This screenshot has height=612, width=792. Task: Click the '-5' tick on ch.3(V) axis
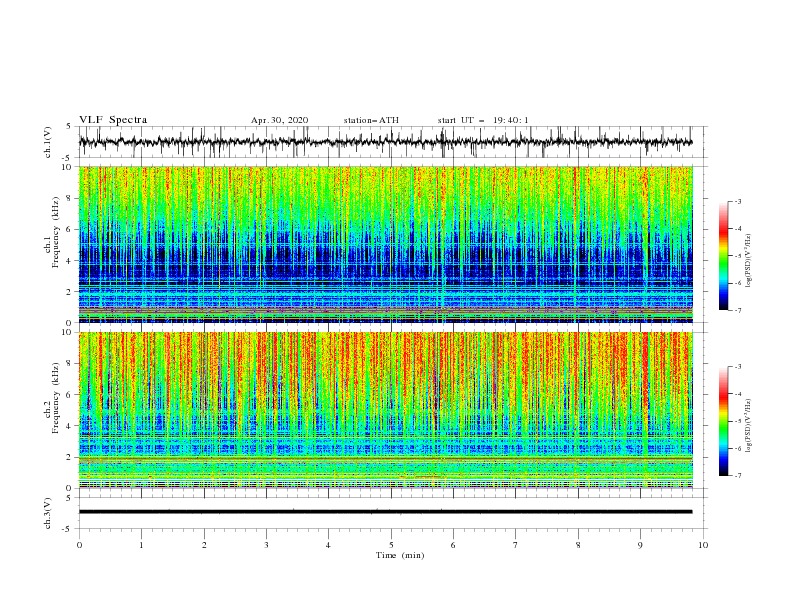[x=67, y=529]
